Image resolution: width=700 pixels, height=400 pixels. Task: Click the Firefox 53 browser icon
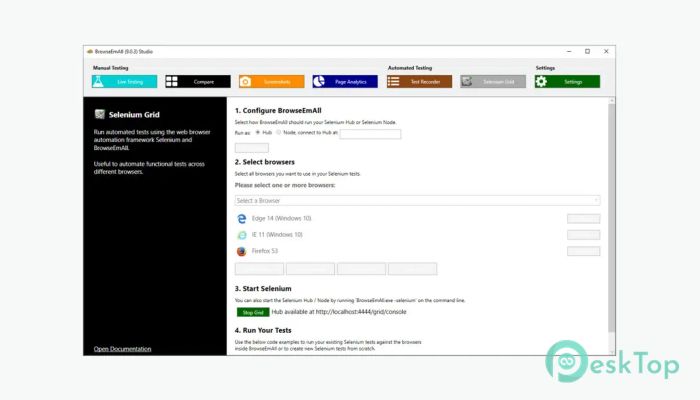(x=242, y=251)
